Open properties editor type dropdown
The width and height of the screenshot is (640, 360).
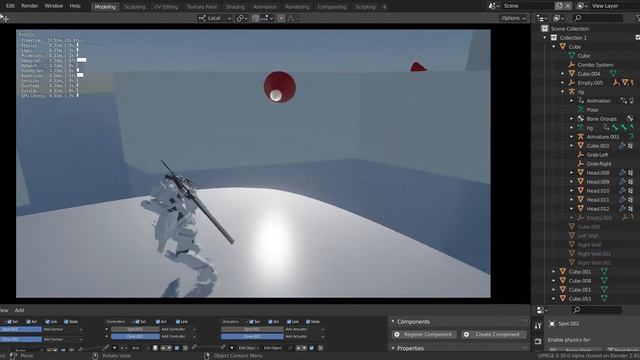coord(542,311)
